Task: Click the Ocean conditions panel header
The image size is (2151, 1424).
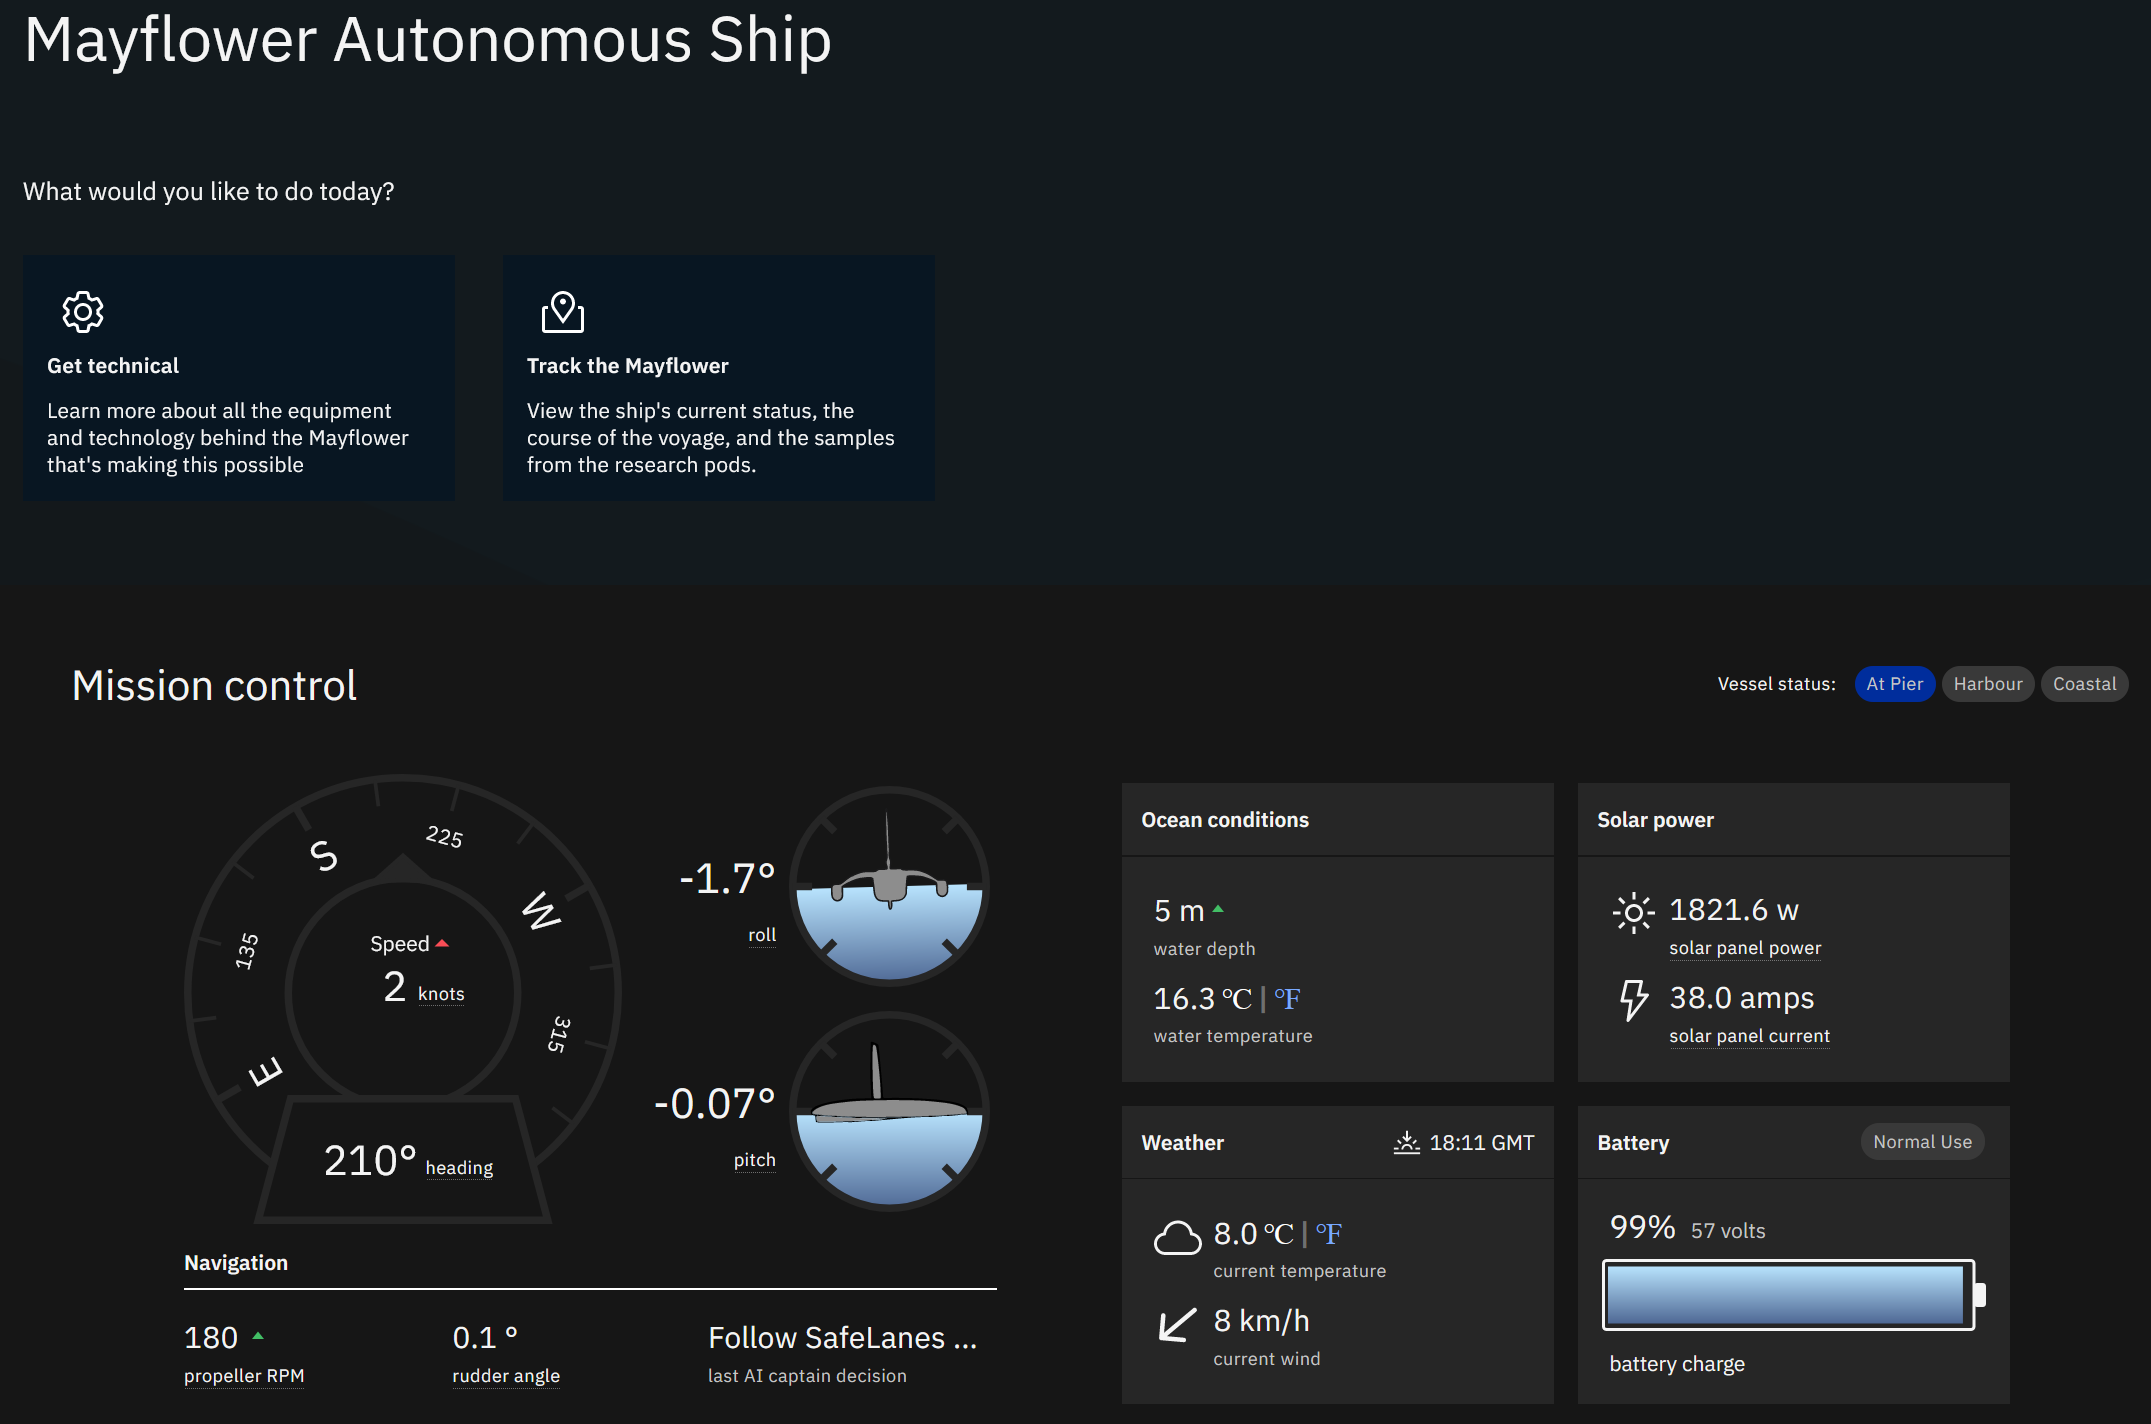Action: click(1337, 819)
